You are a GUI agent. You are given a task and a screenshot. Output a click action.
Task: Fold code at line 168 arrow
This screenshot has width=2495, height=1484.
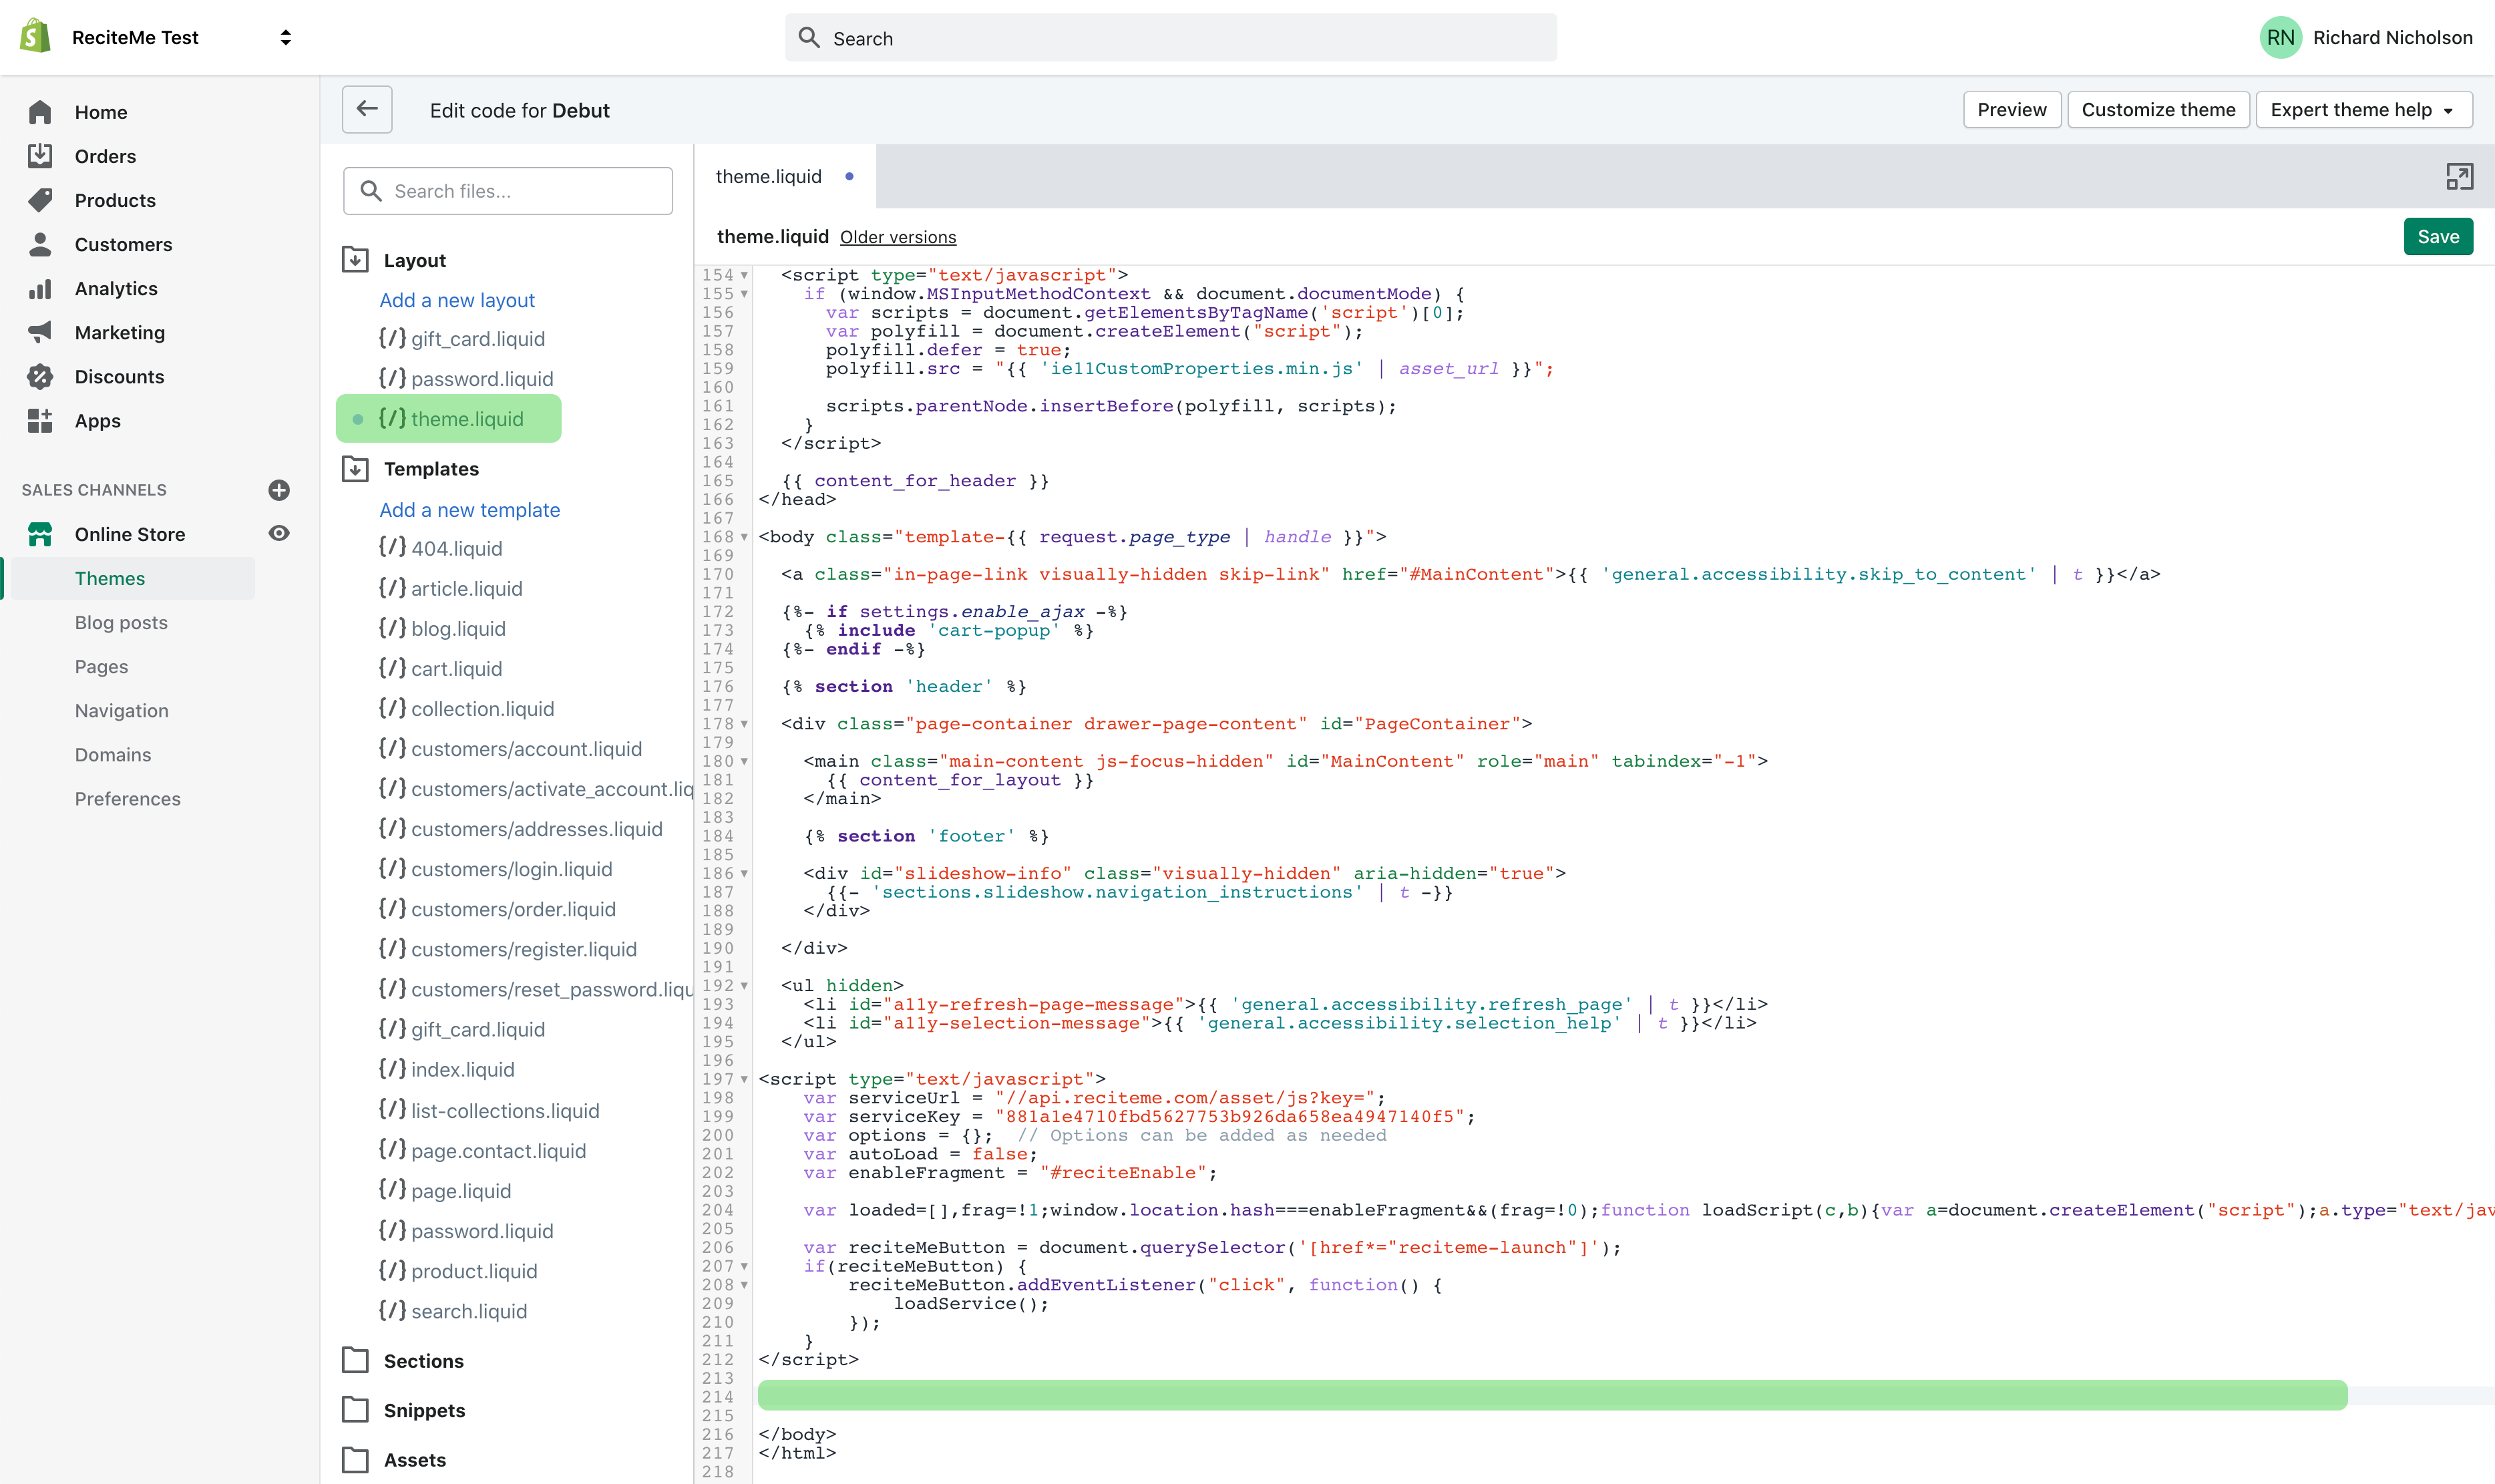[744, 538]
